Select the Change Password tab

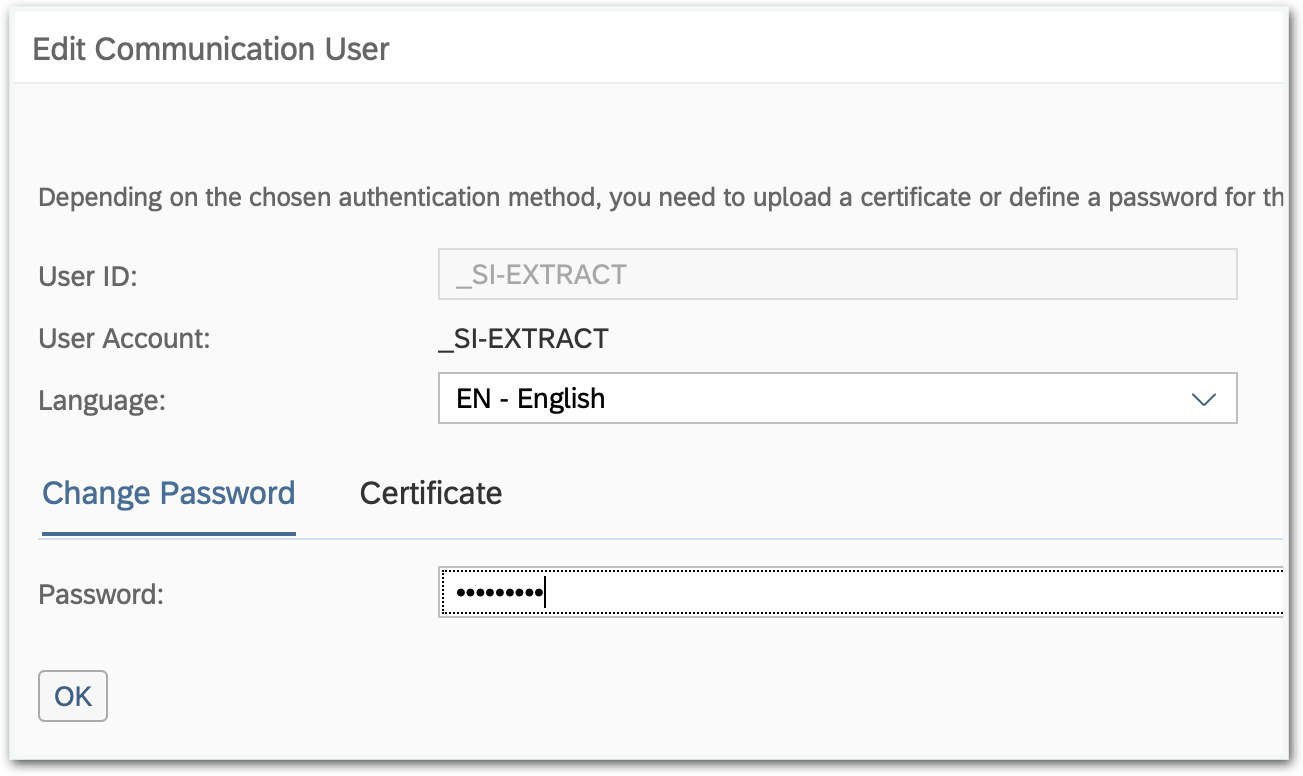pos(167,493)
